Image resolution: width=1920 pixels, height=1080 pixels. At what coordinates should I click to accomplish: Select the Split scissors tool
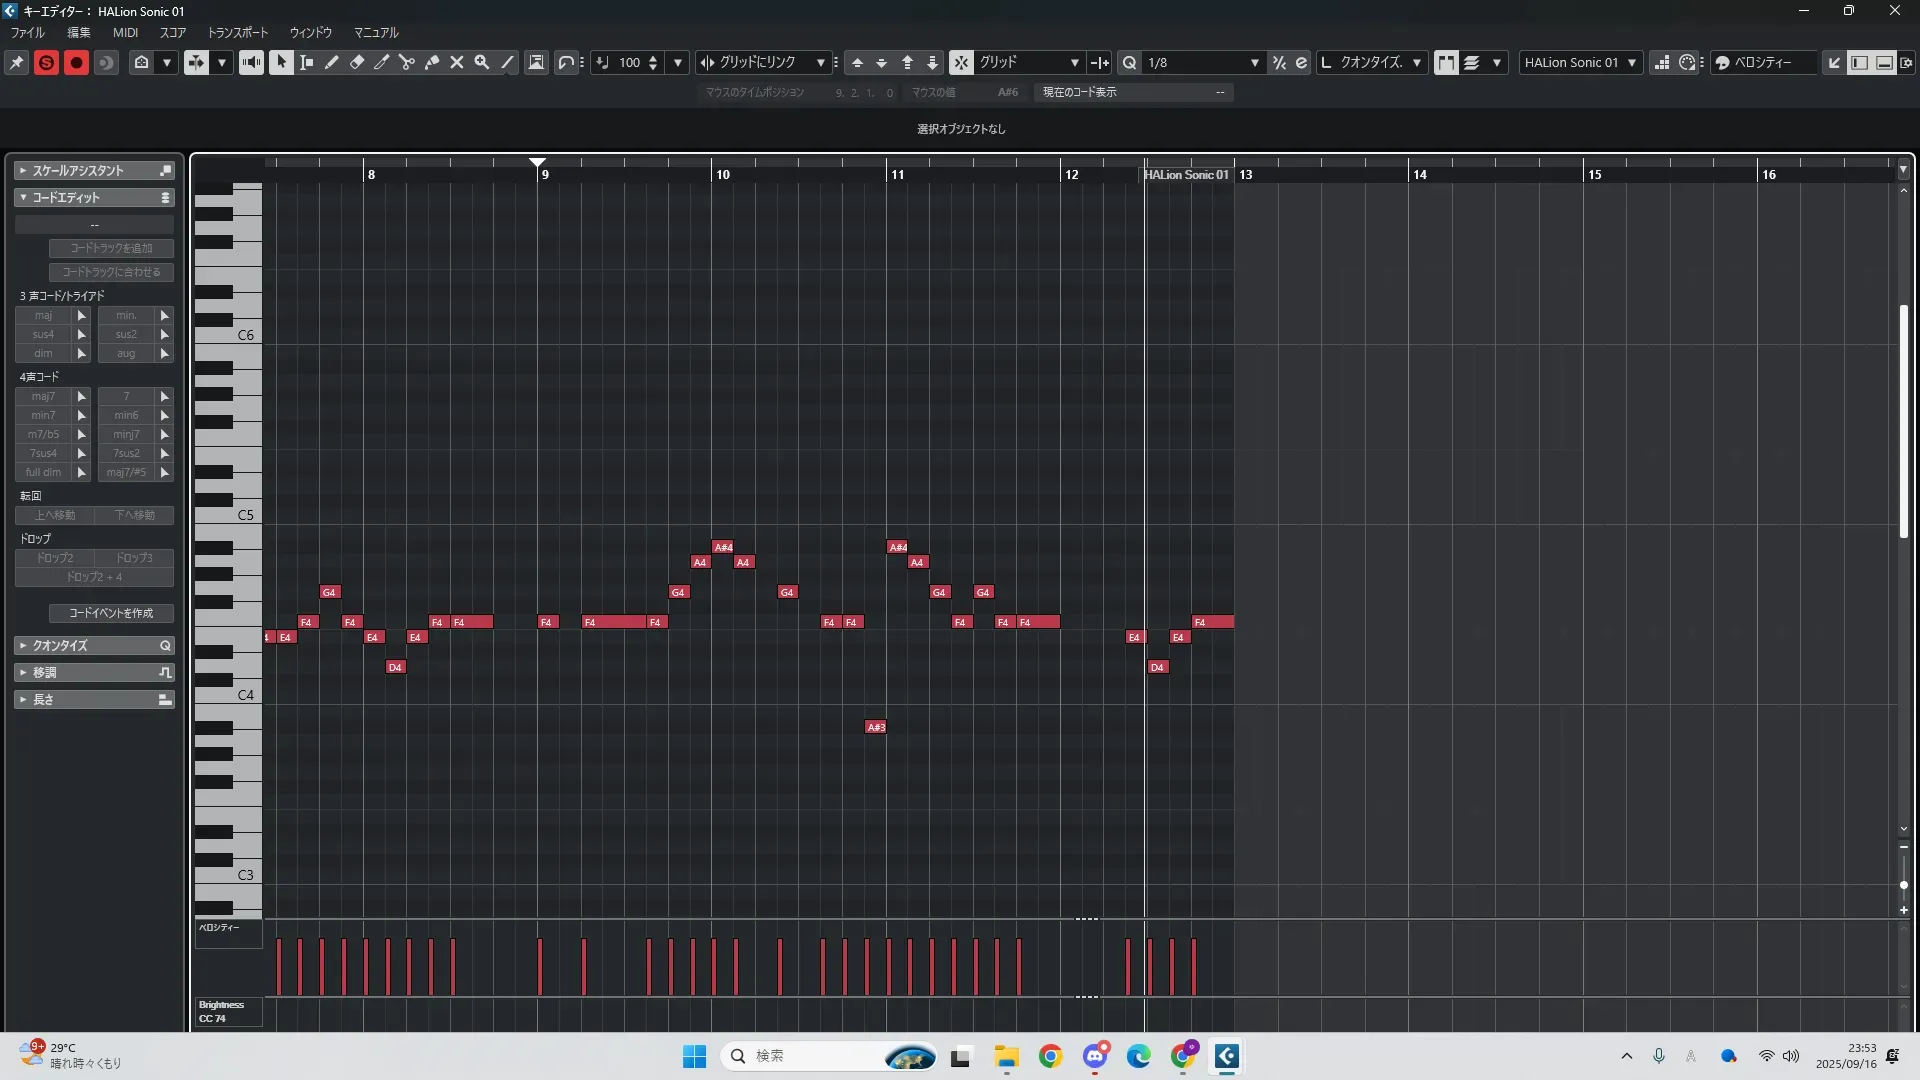point(406,62)
